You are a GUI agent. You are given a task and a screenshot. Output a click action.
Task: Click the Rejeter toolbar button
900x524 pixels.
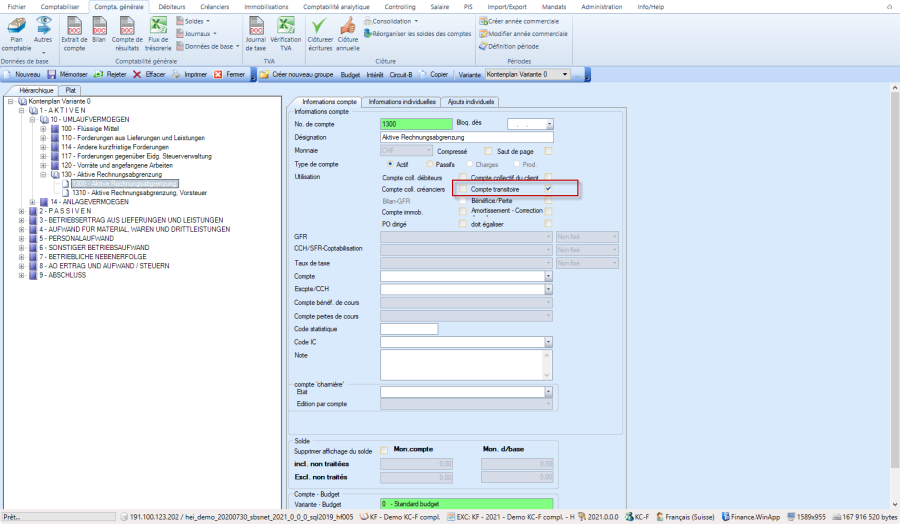(110, 75)
